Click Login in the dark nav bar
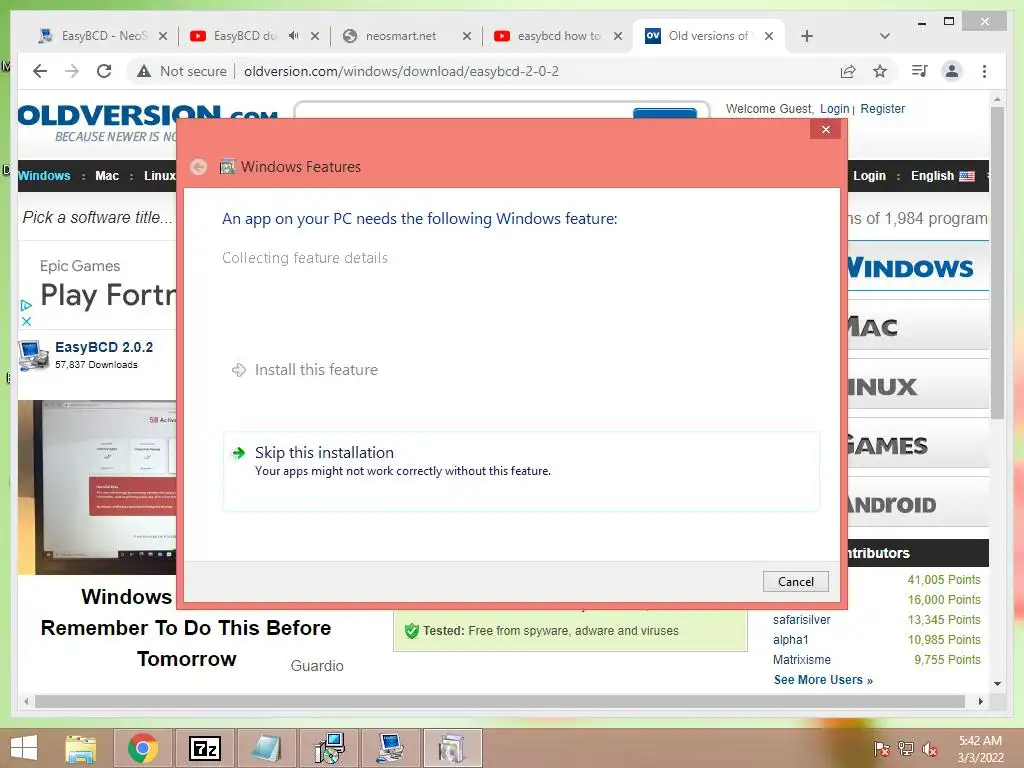This screenshot has height=768, width=1024. click(x=869, y=176)
